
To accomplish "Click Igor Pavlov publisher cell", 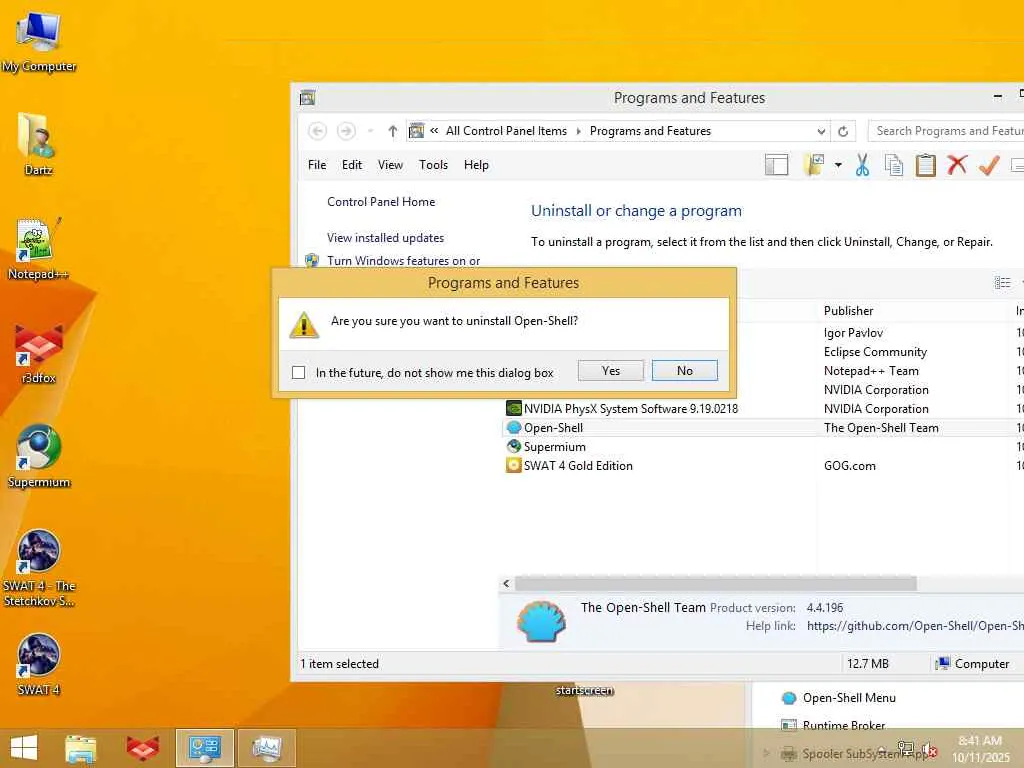I will click(x=853, y=333).
